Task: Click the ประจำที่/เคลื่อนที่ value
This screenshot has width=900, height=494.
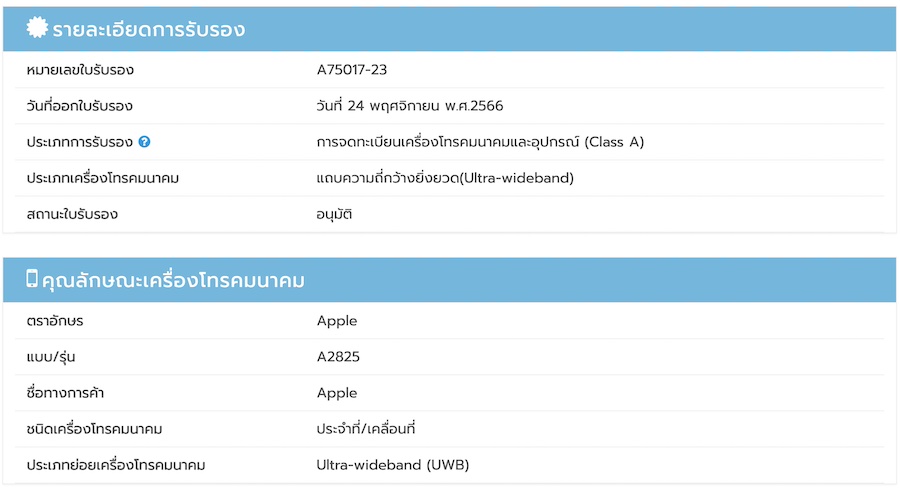Action: (366, 429)
